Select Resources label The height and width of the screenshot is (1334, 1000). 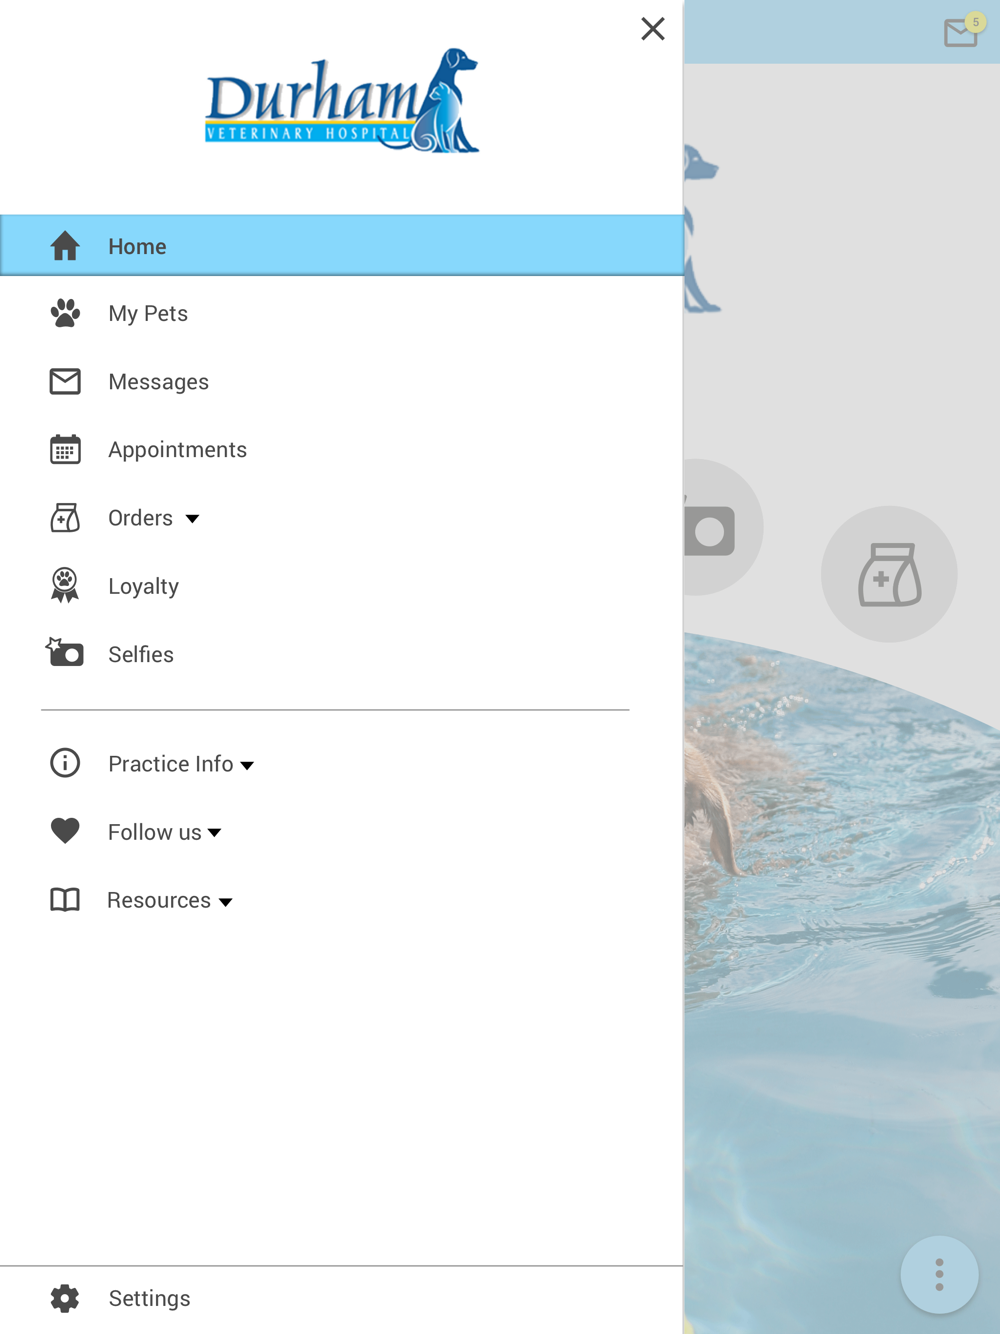158,900
